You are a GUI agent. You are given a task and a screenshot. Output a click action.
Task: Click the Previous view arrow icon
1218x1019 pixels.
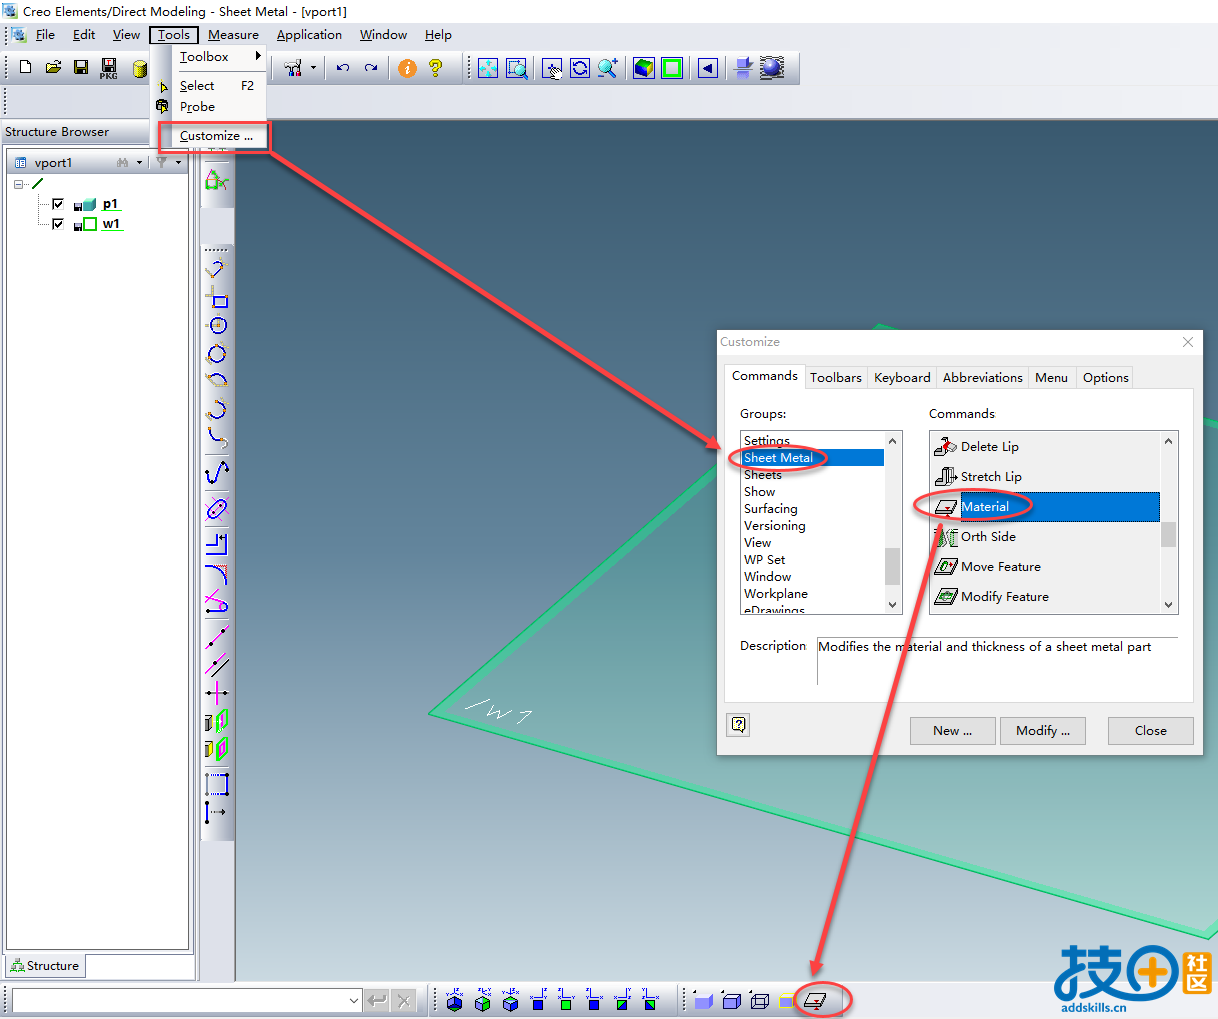(708, 68)
